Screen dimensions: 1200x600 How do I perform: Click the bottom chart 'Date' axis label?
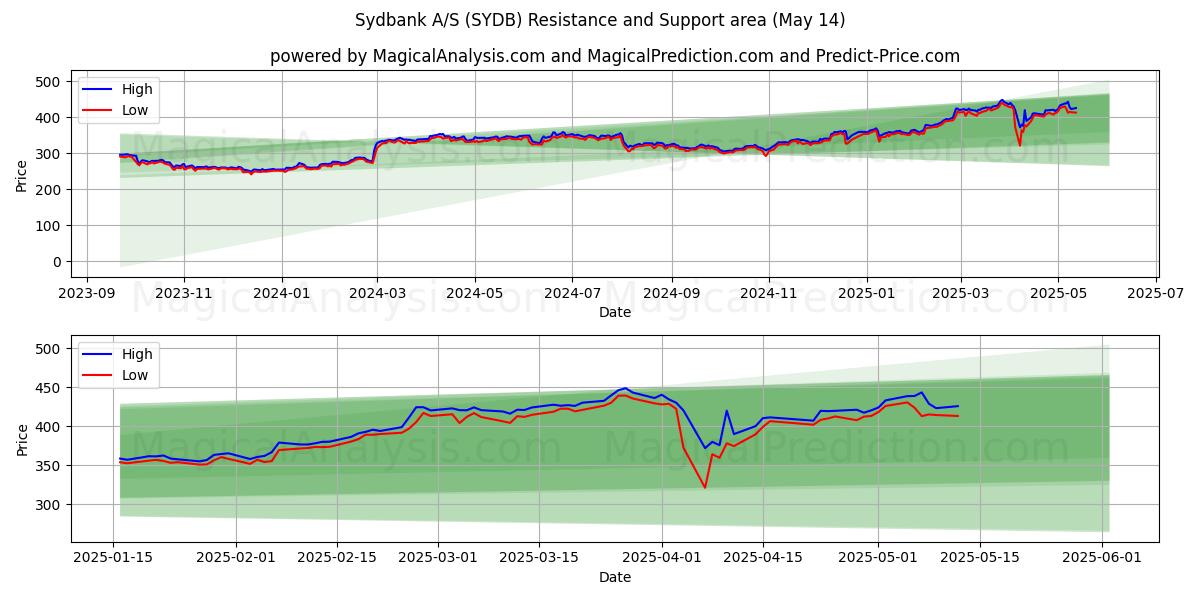[x=614, y=577]
